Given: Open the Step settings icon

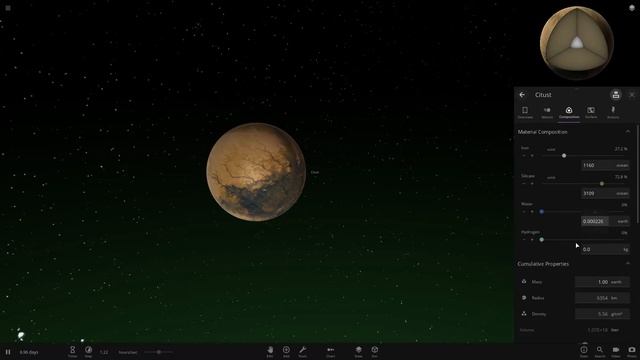Looking at the screenshot, I should [x=88, y=351].
